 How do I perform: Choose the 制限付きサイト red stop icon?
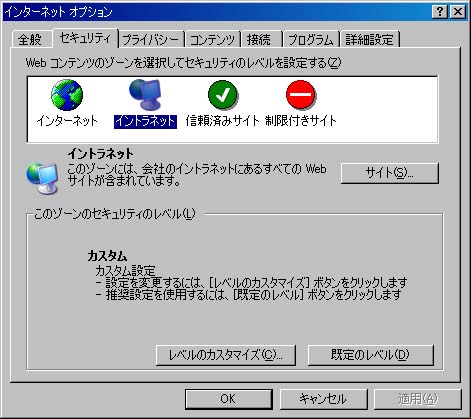301,95
